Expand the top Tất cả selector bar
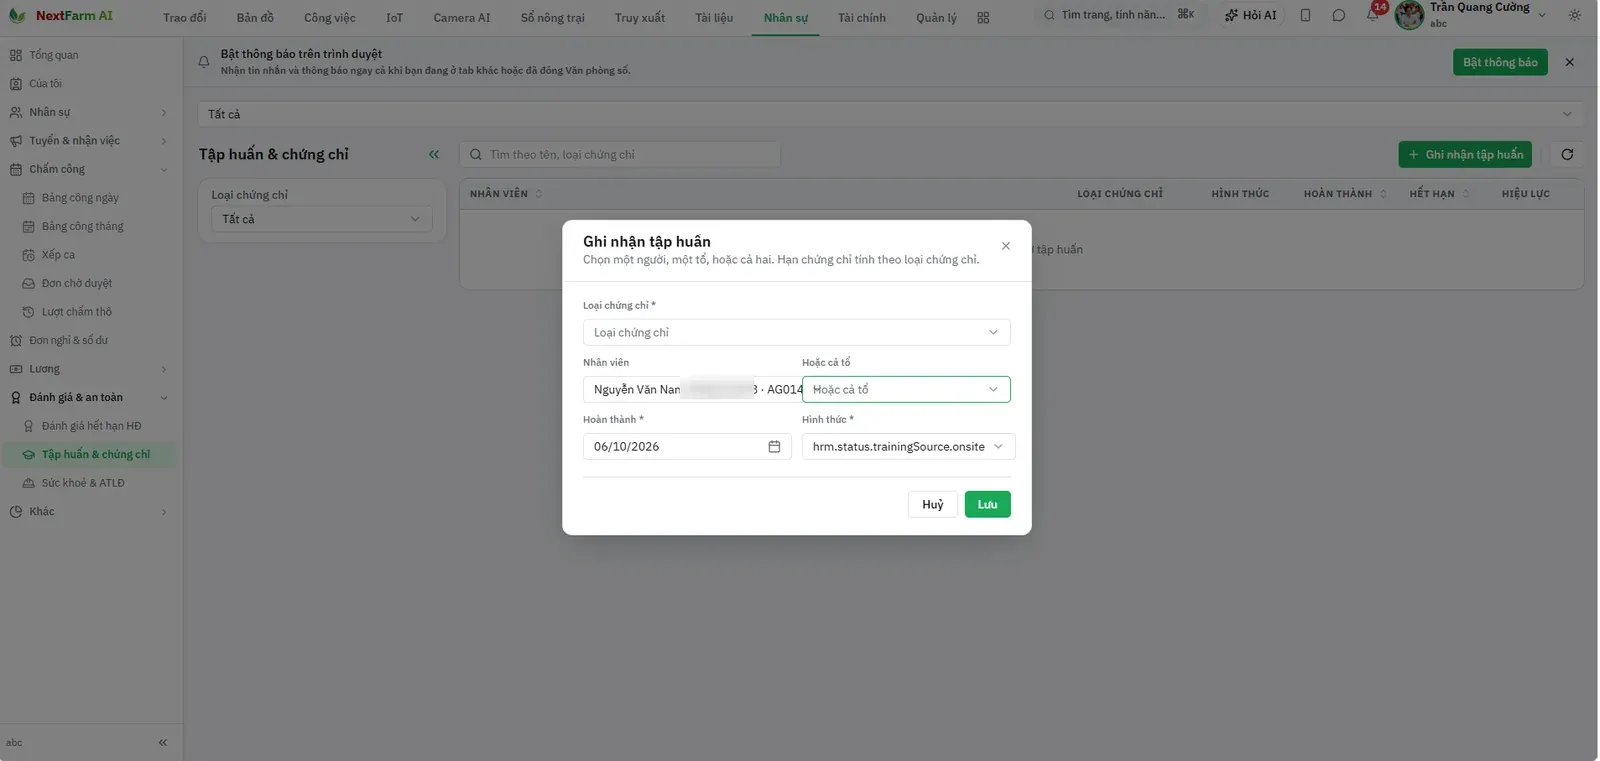 pos(889,114)
